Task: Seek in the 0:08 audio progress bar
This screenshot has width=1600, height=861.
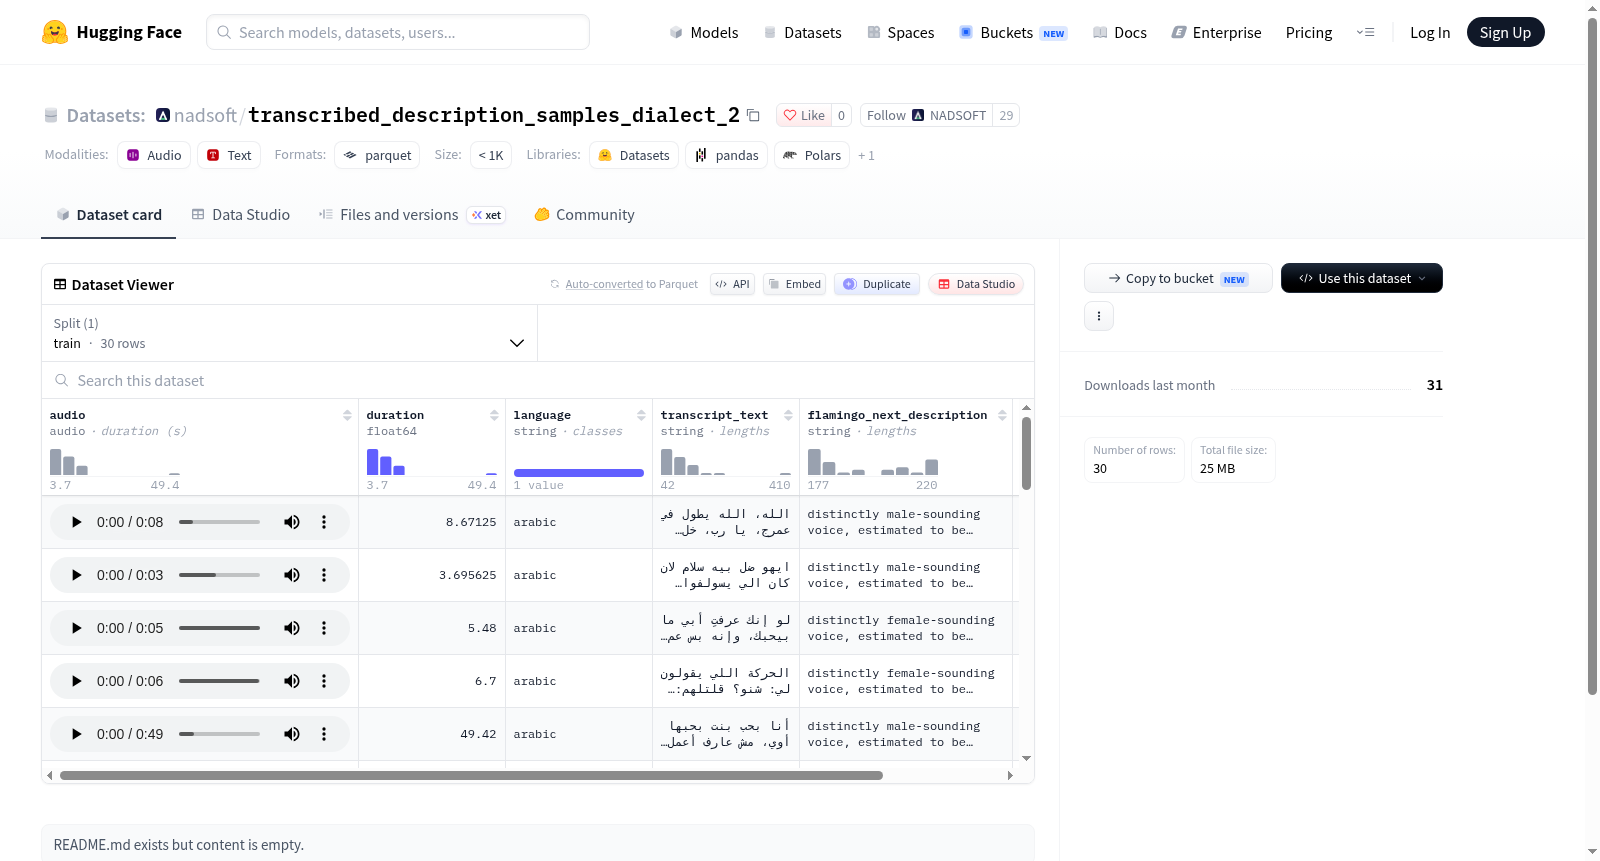Action: point(219,522)
